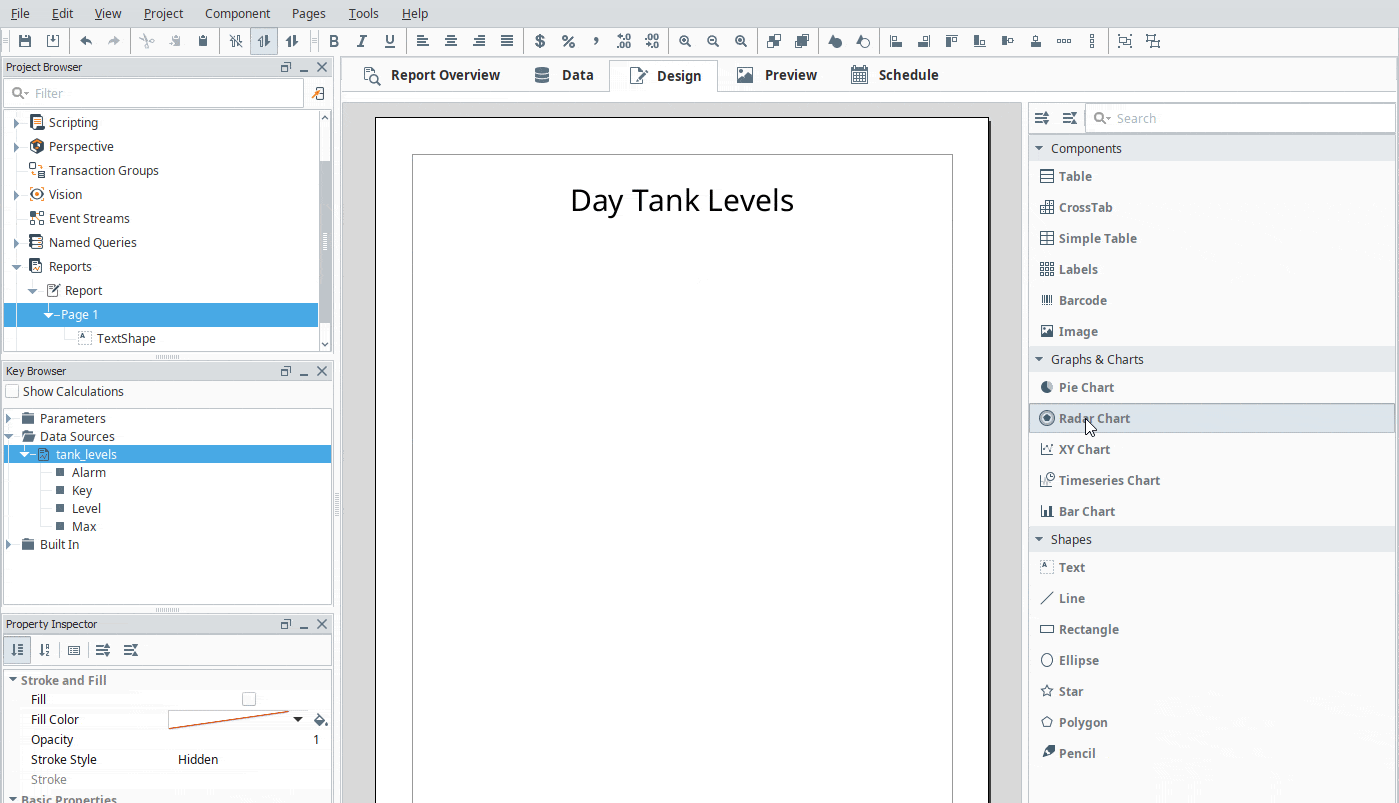Apply currency formatting from the toolbar
Viewport: 1399px width, 803px height.
(540, 41)
